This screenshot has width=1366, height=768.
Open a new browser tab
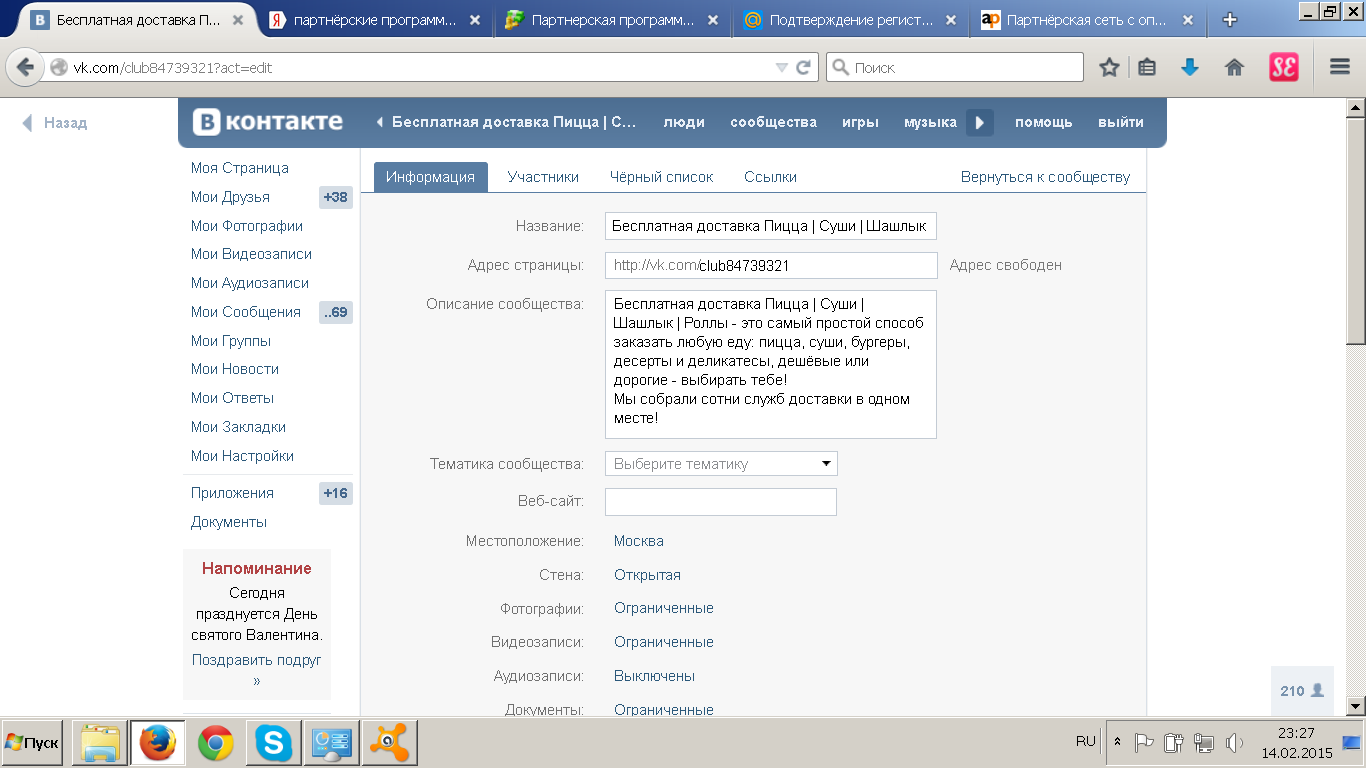tap(1230, 20)
